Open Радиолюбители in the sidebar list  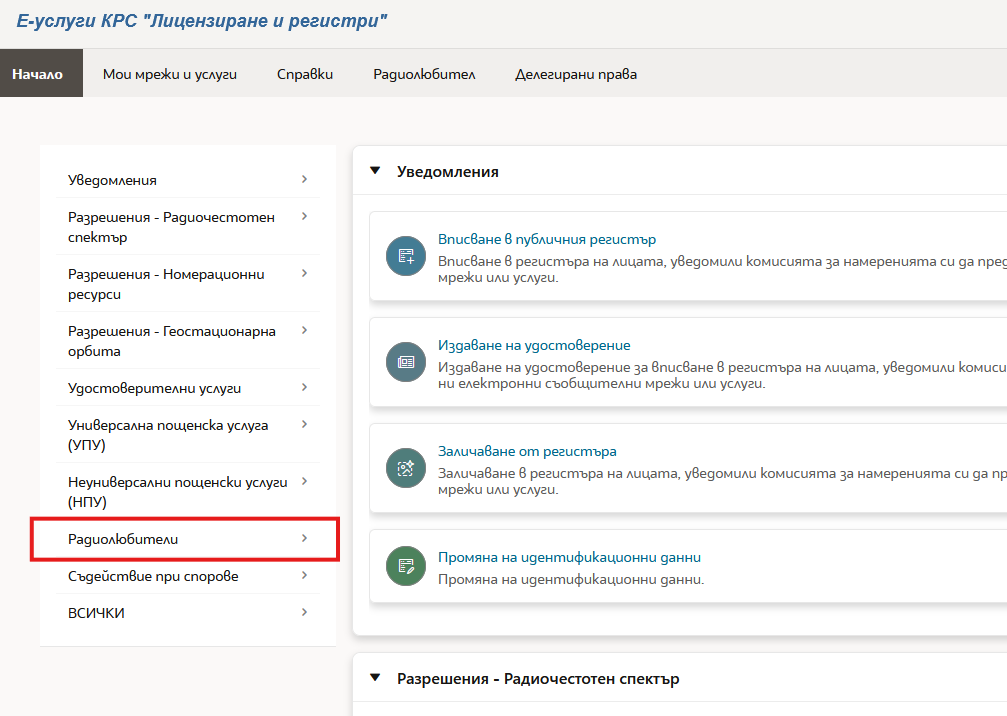click(123, 540)
